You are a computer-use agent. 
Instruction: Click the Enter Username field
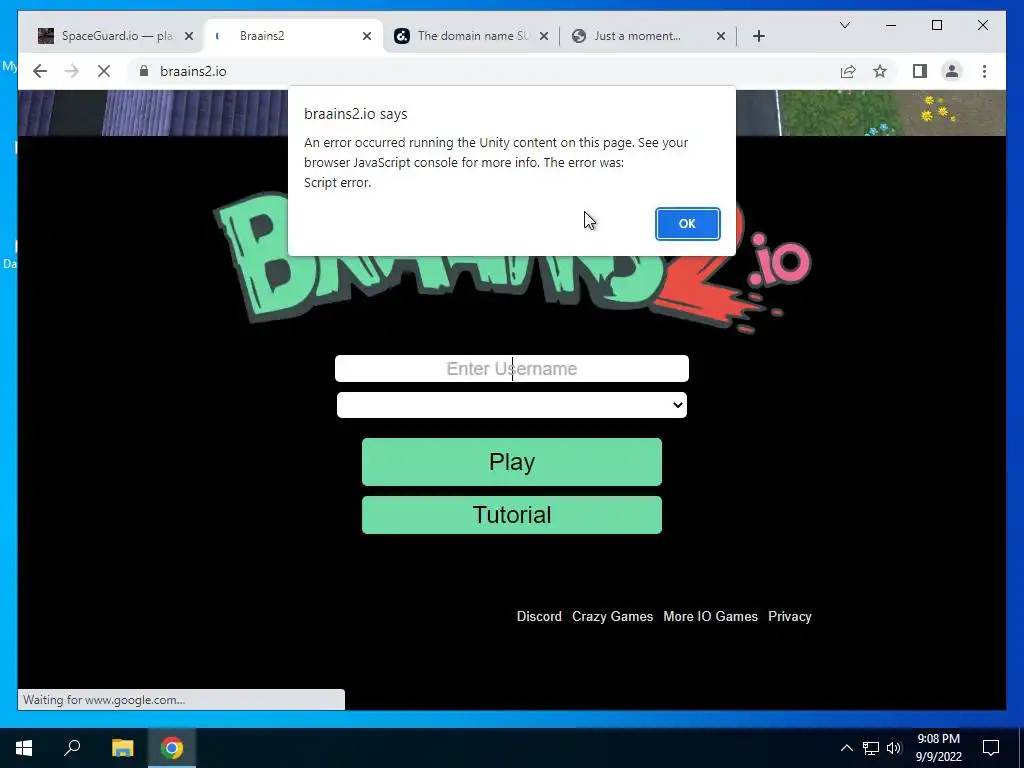tap(512, 368)
